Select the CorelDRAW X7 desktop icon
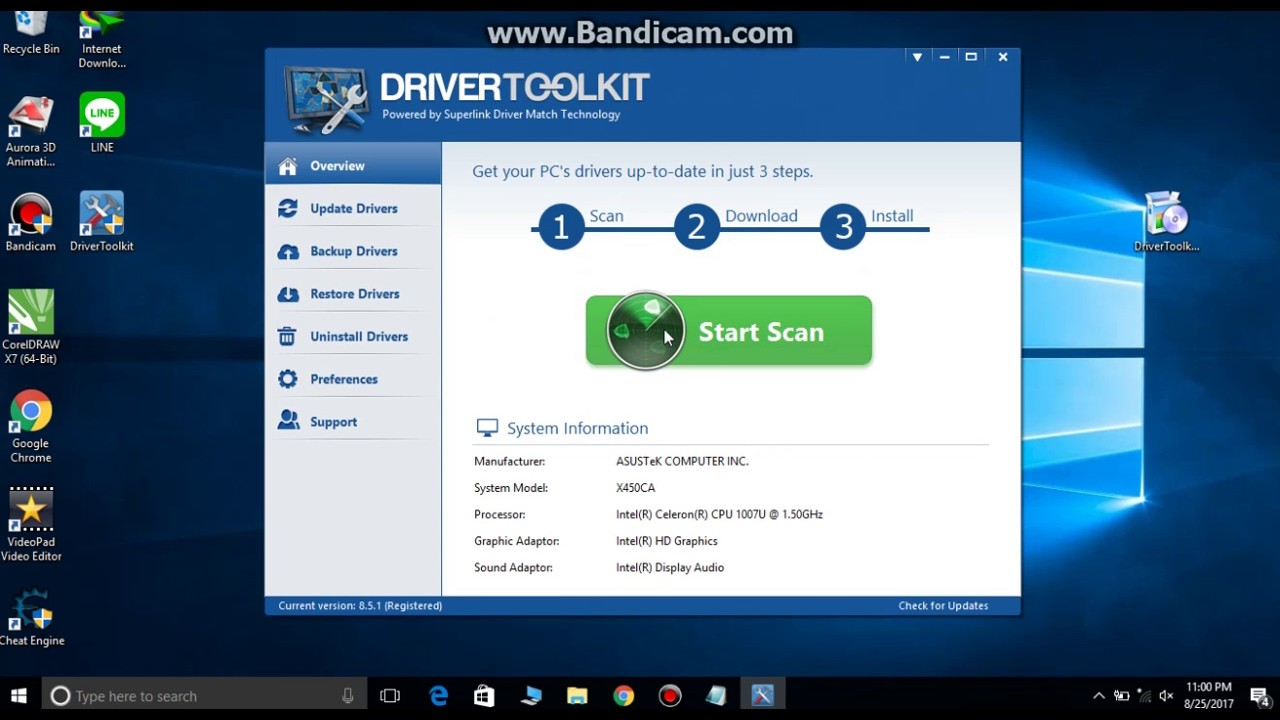 click(x=31, y=327)
